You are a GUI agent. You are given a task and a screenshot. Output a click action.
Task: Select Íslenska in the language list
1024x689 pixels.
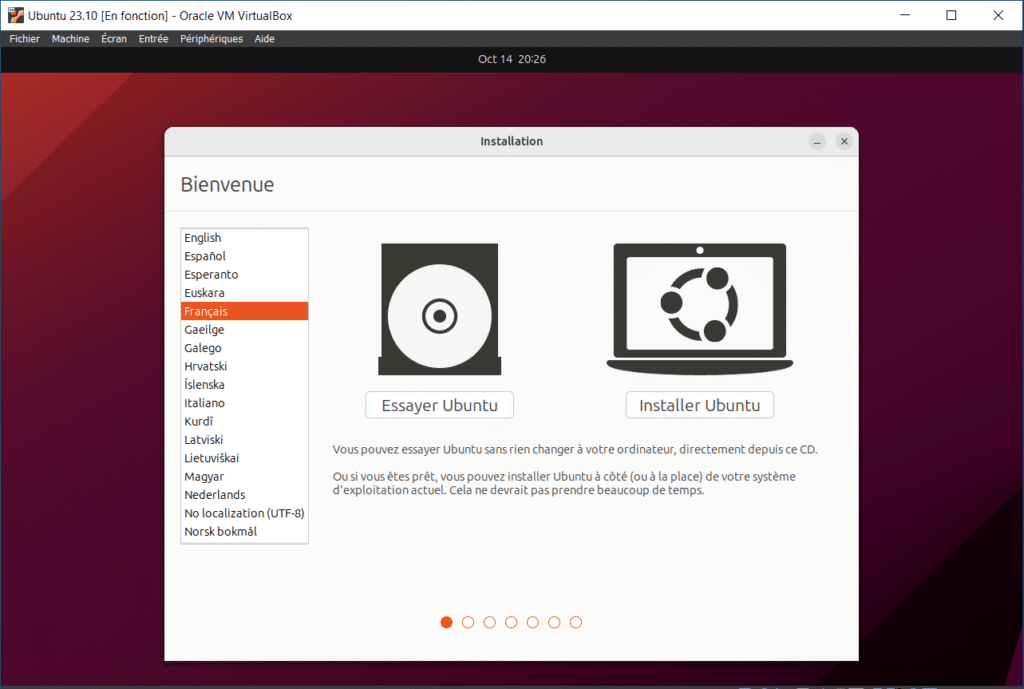click(244, 384)
